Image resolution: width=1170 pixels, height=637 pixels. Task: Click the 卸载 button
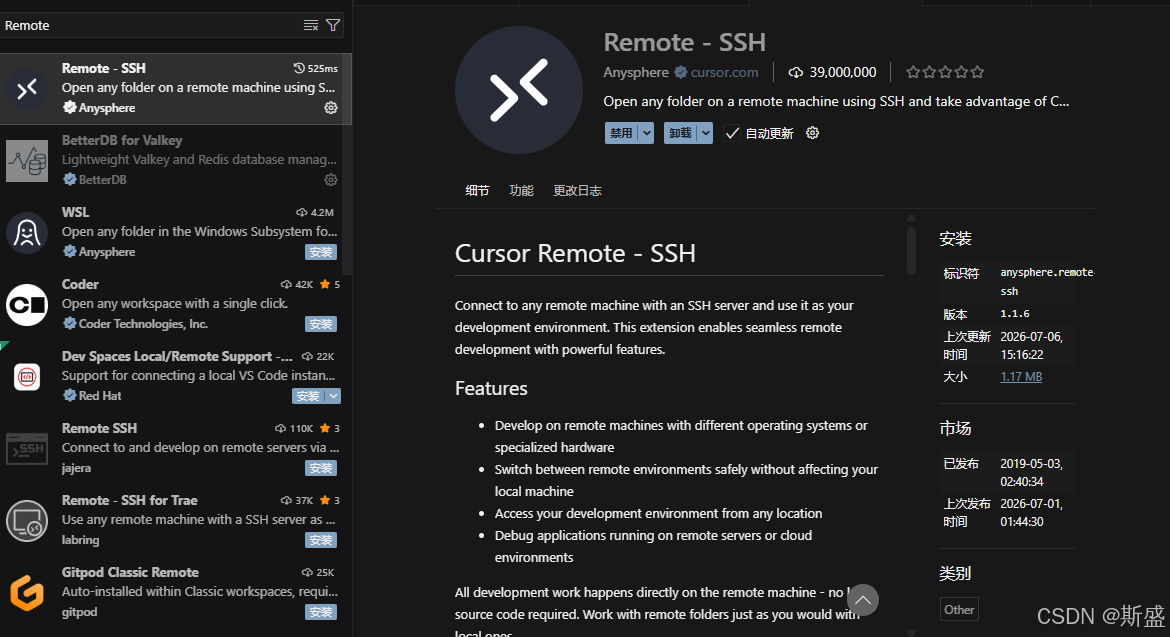(680, 133)
